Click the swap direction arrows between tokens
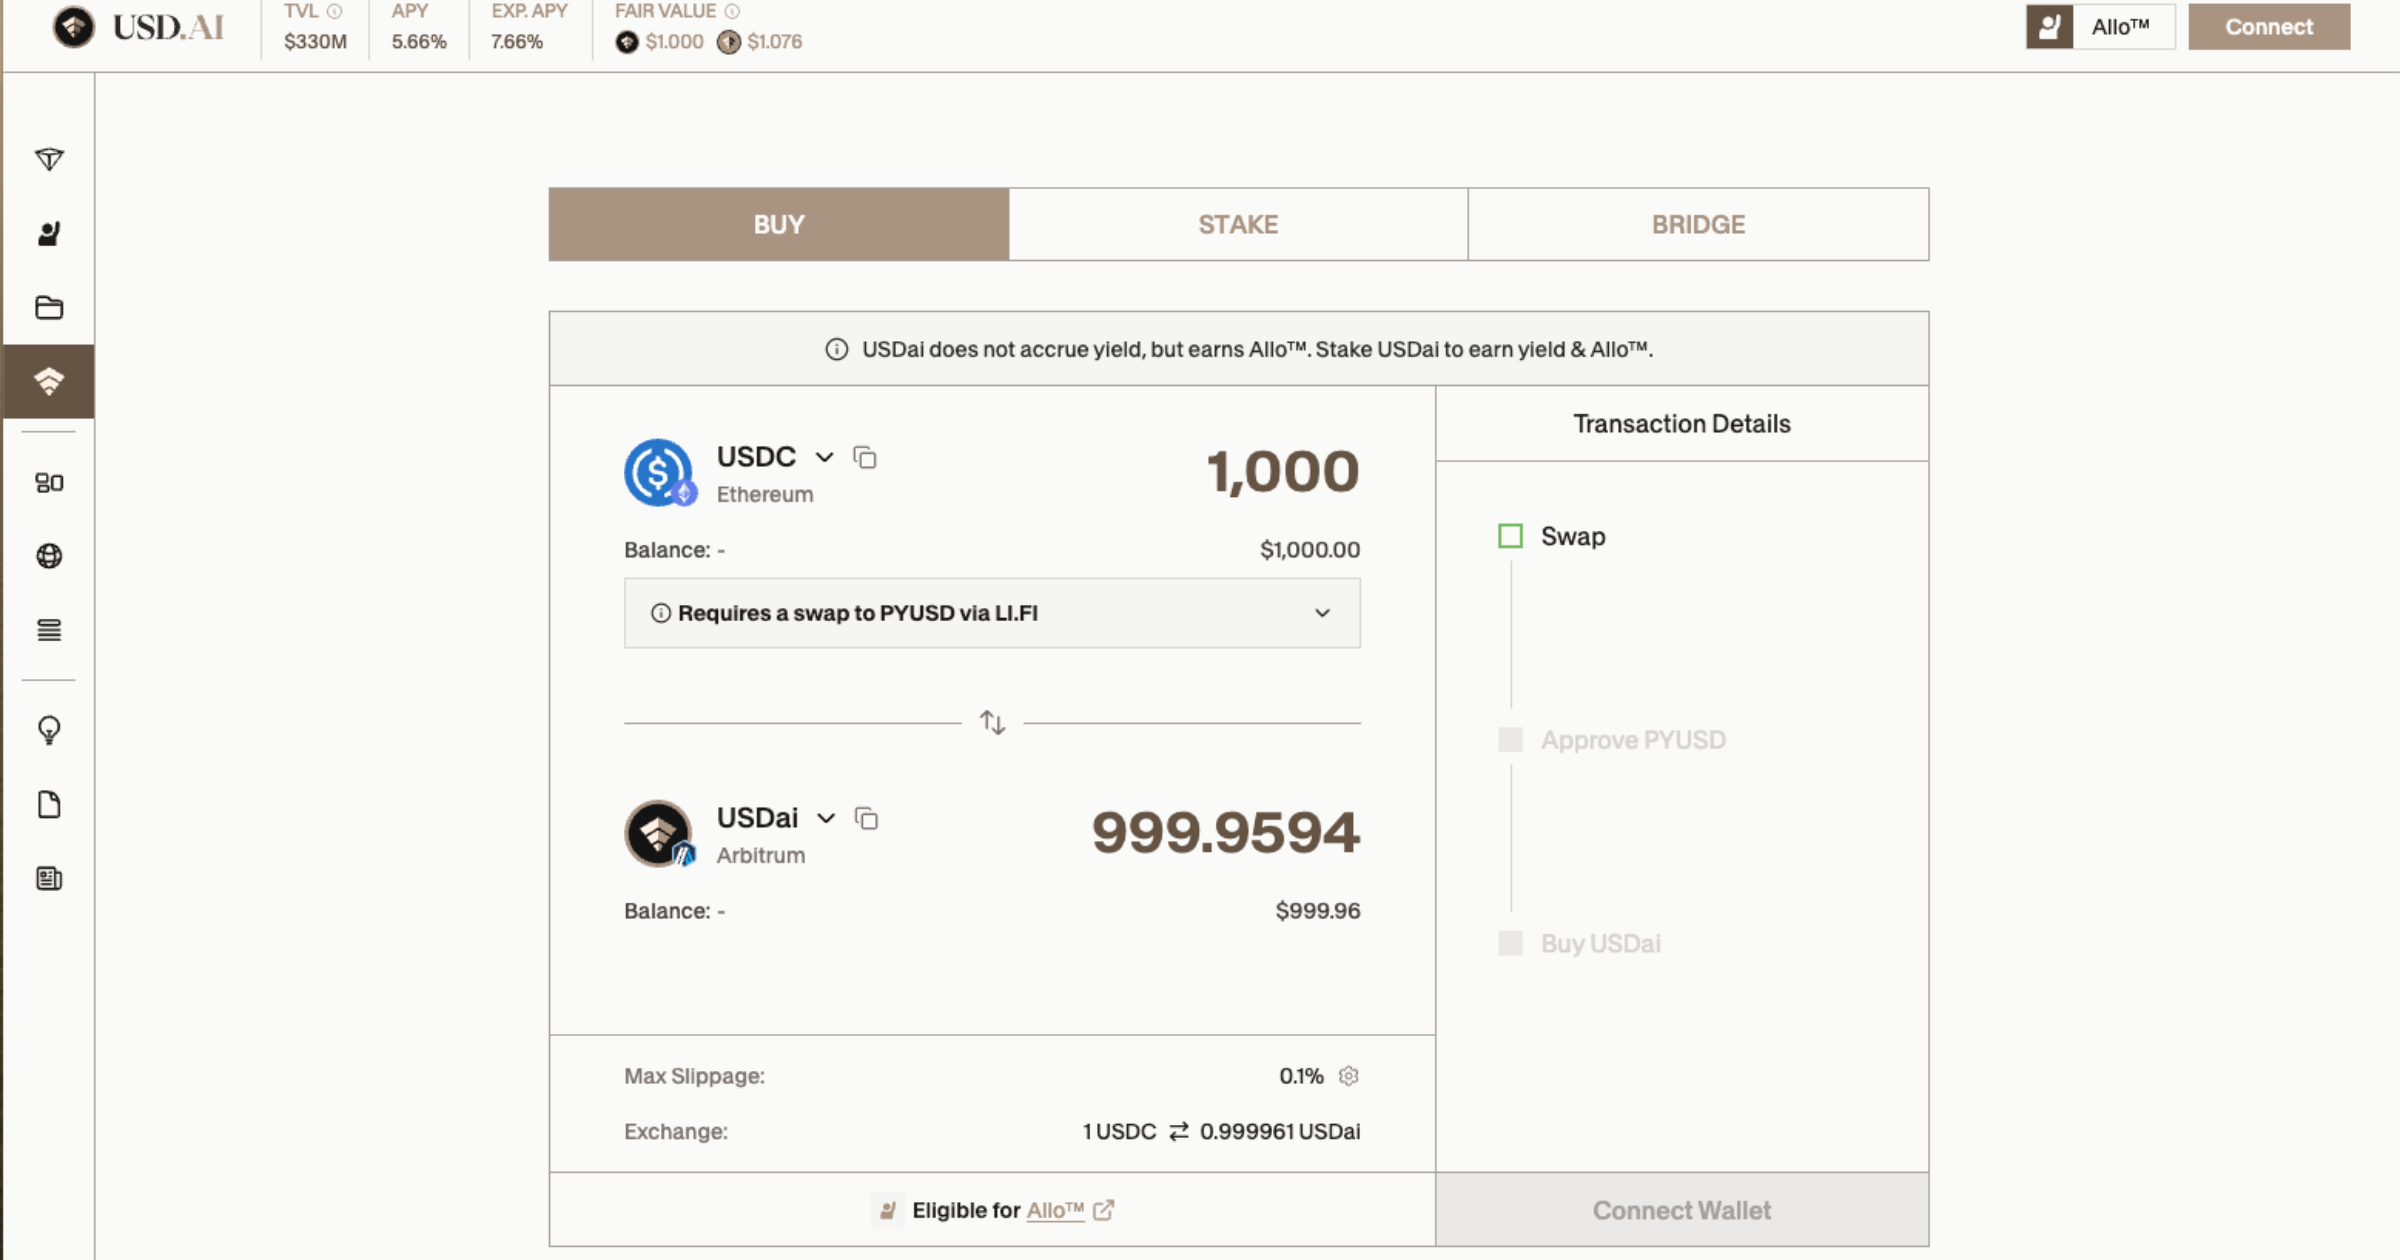2400x1260 pixels. (991, 722)
